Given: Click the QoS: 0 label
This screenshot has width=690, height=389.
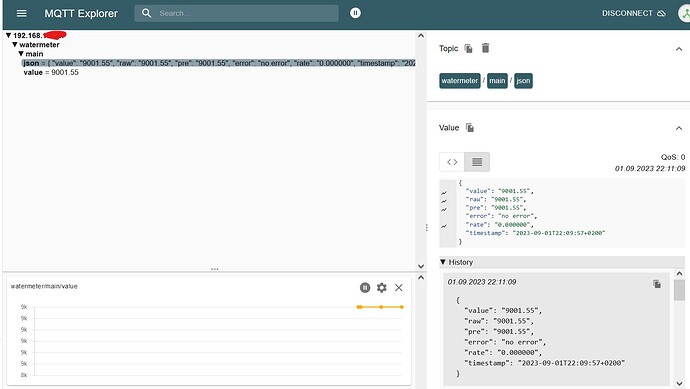Looking at the screenshot, I should click(x=673, y=157).
